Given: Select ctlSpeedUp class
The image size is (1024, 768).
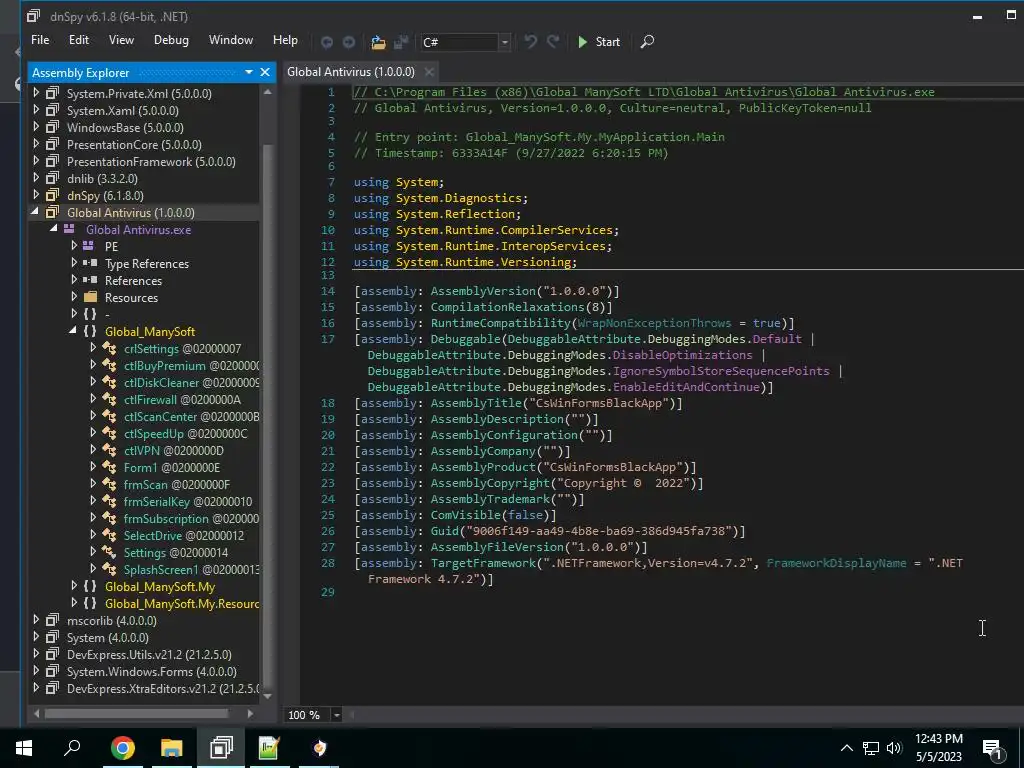Looking at the screenshot, I should point(185,434).
